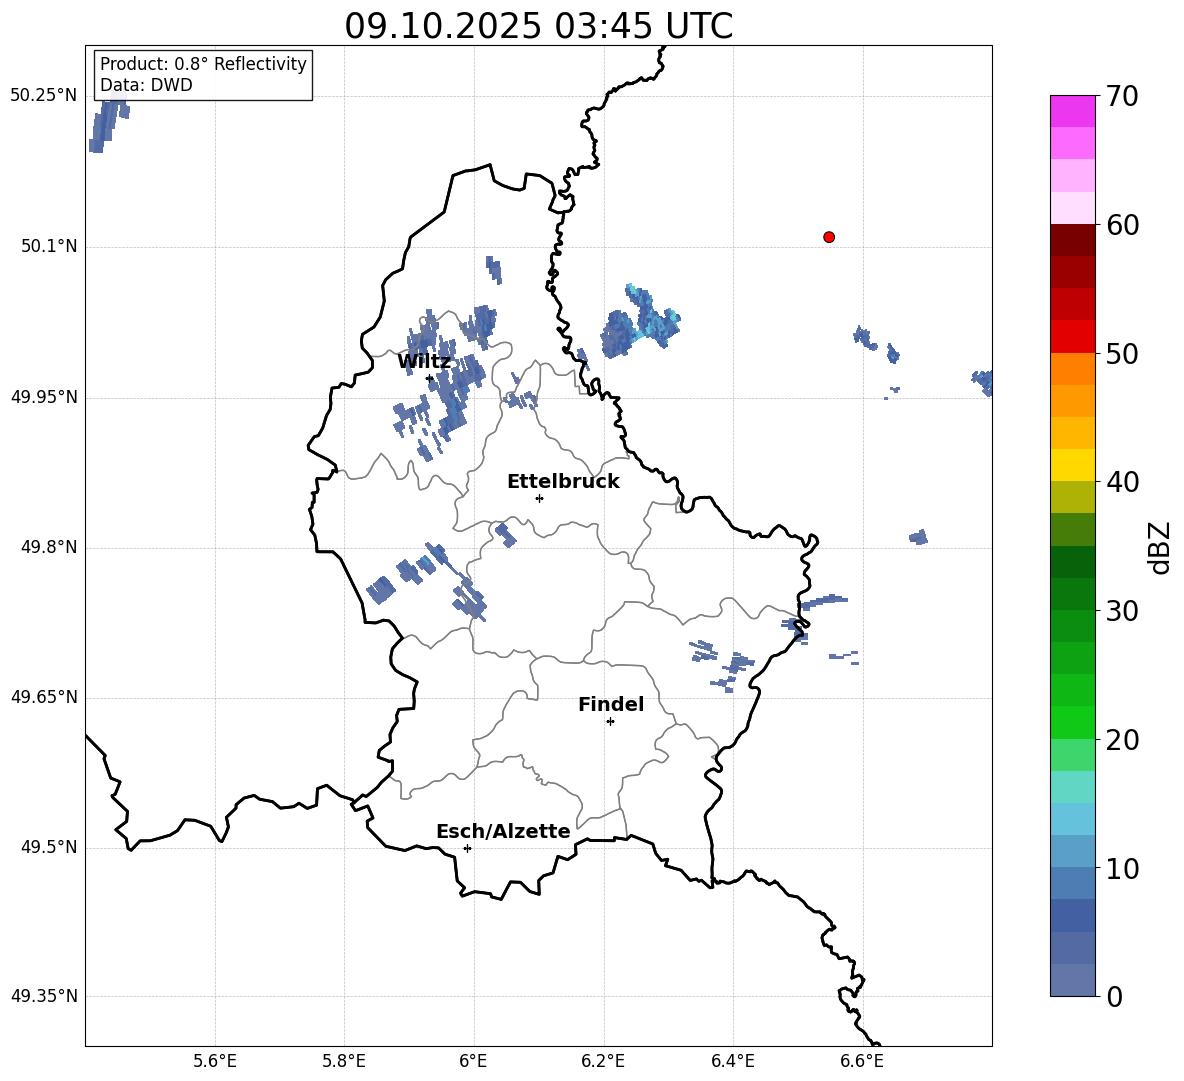Click the Wiltz station cross marker
1184x1081 pixels.
click(430, 378)
